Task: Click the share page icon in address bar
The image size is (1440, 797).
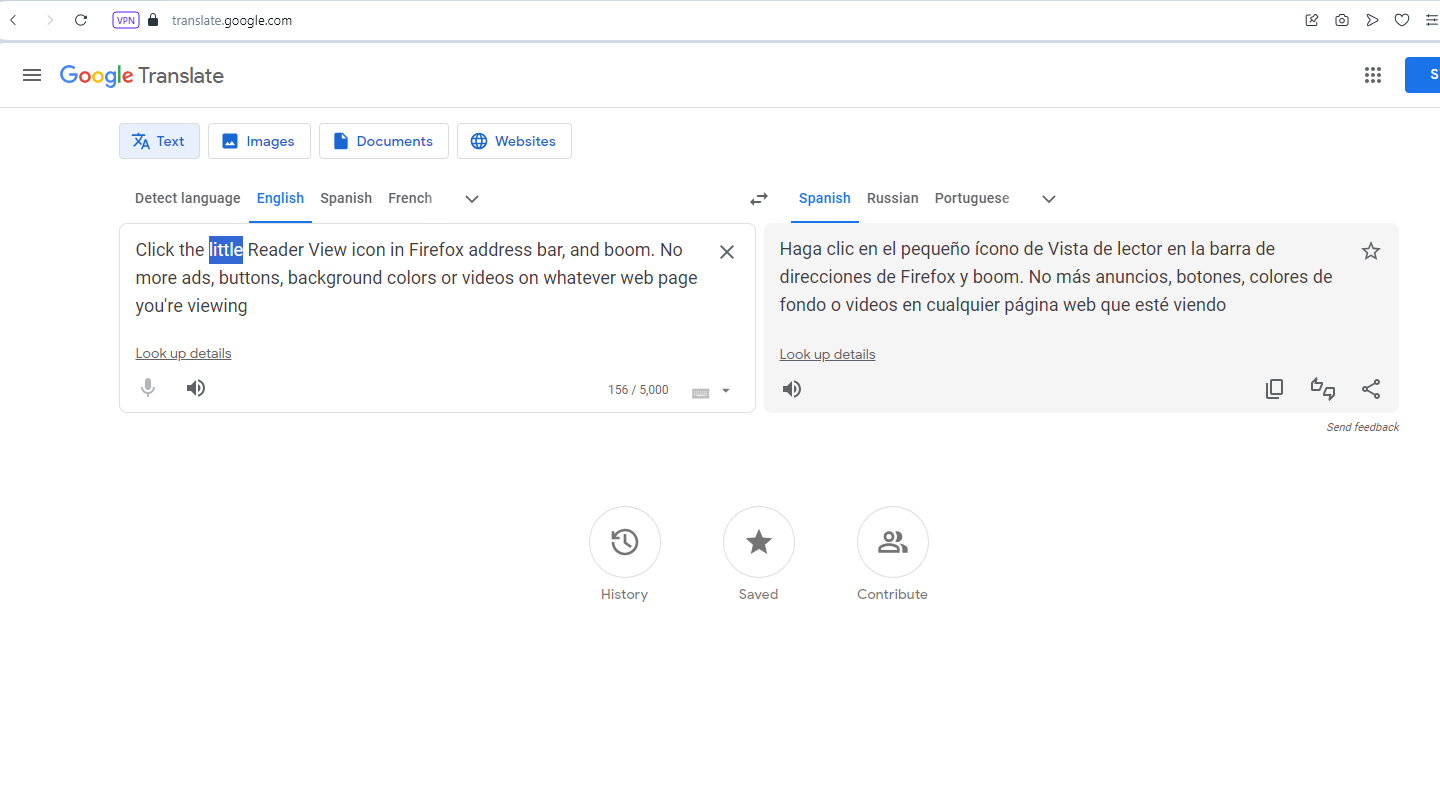Action: [1312, 20]
